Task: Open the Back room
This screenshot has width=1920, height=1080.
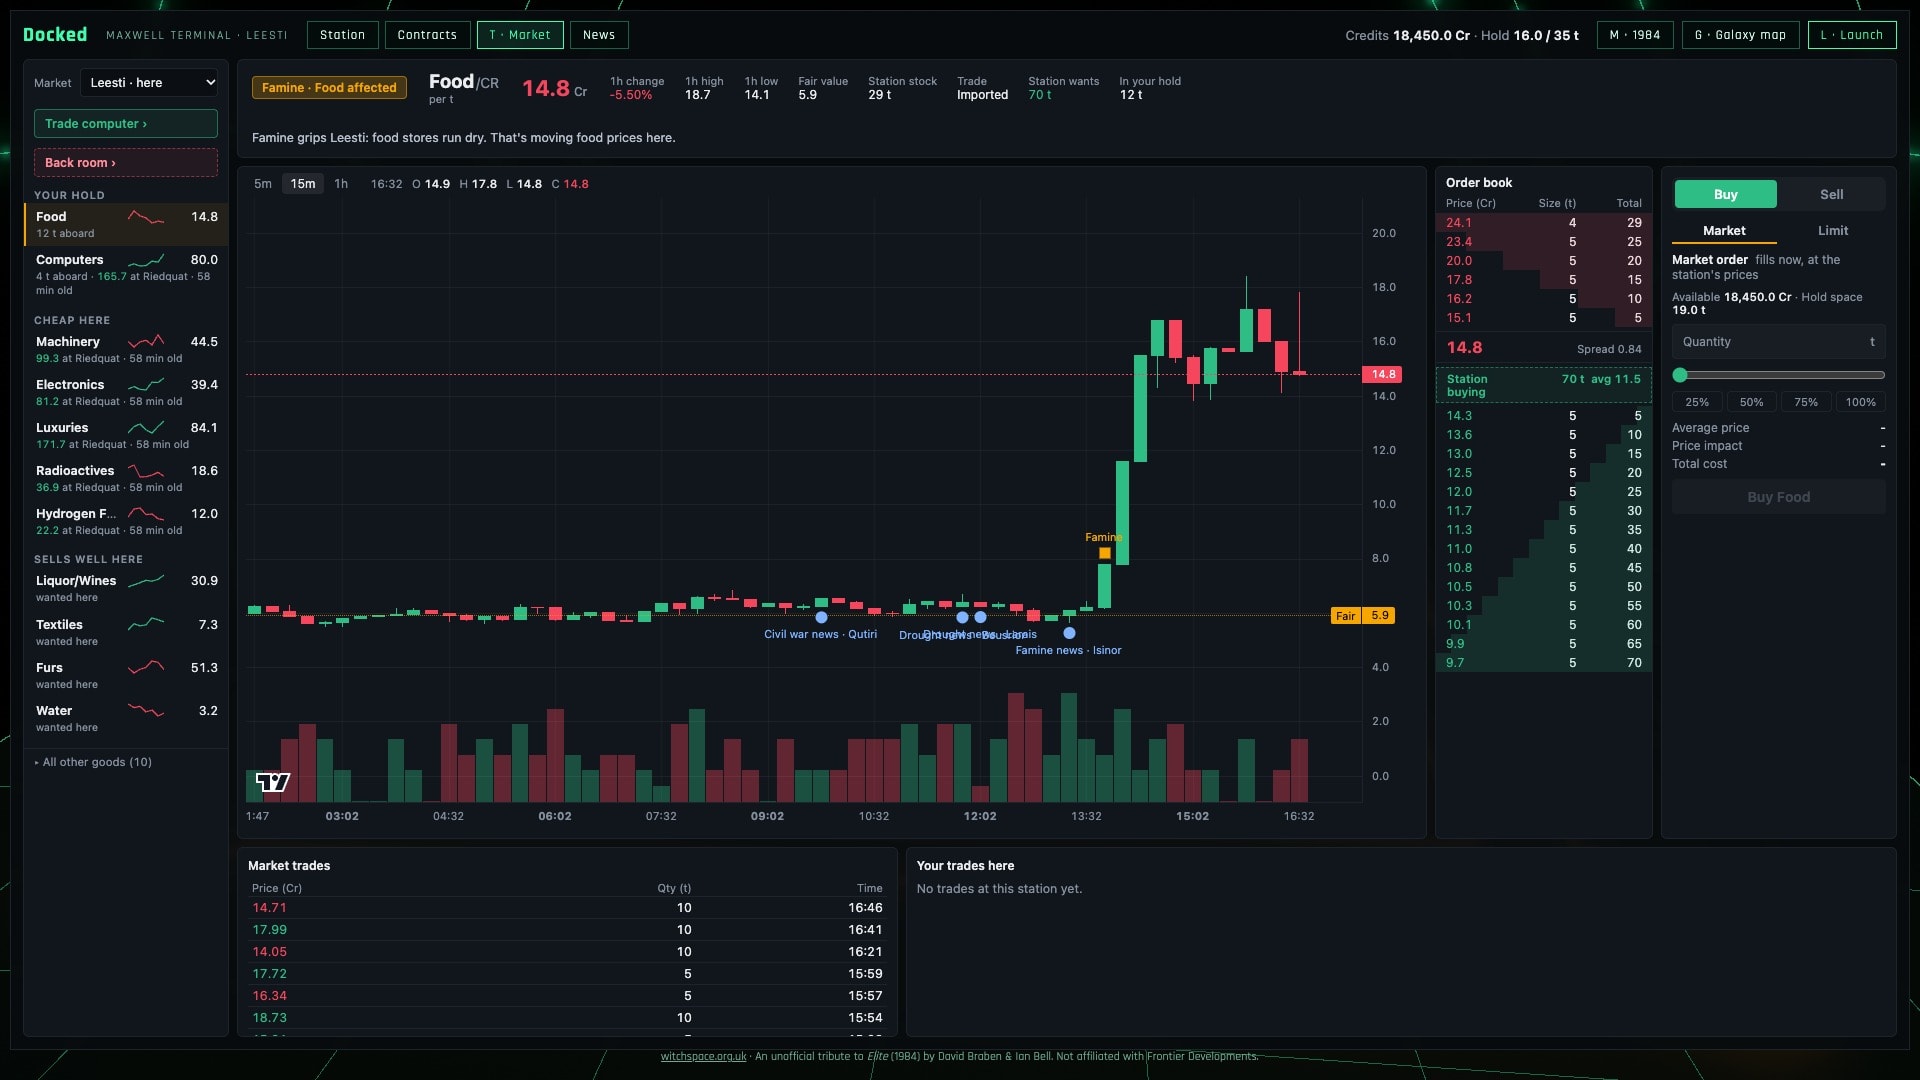Action: click(x=126, y=163)
